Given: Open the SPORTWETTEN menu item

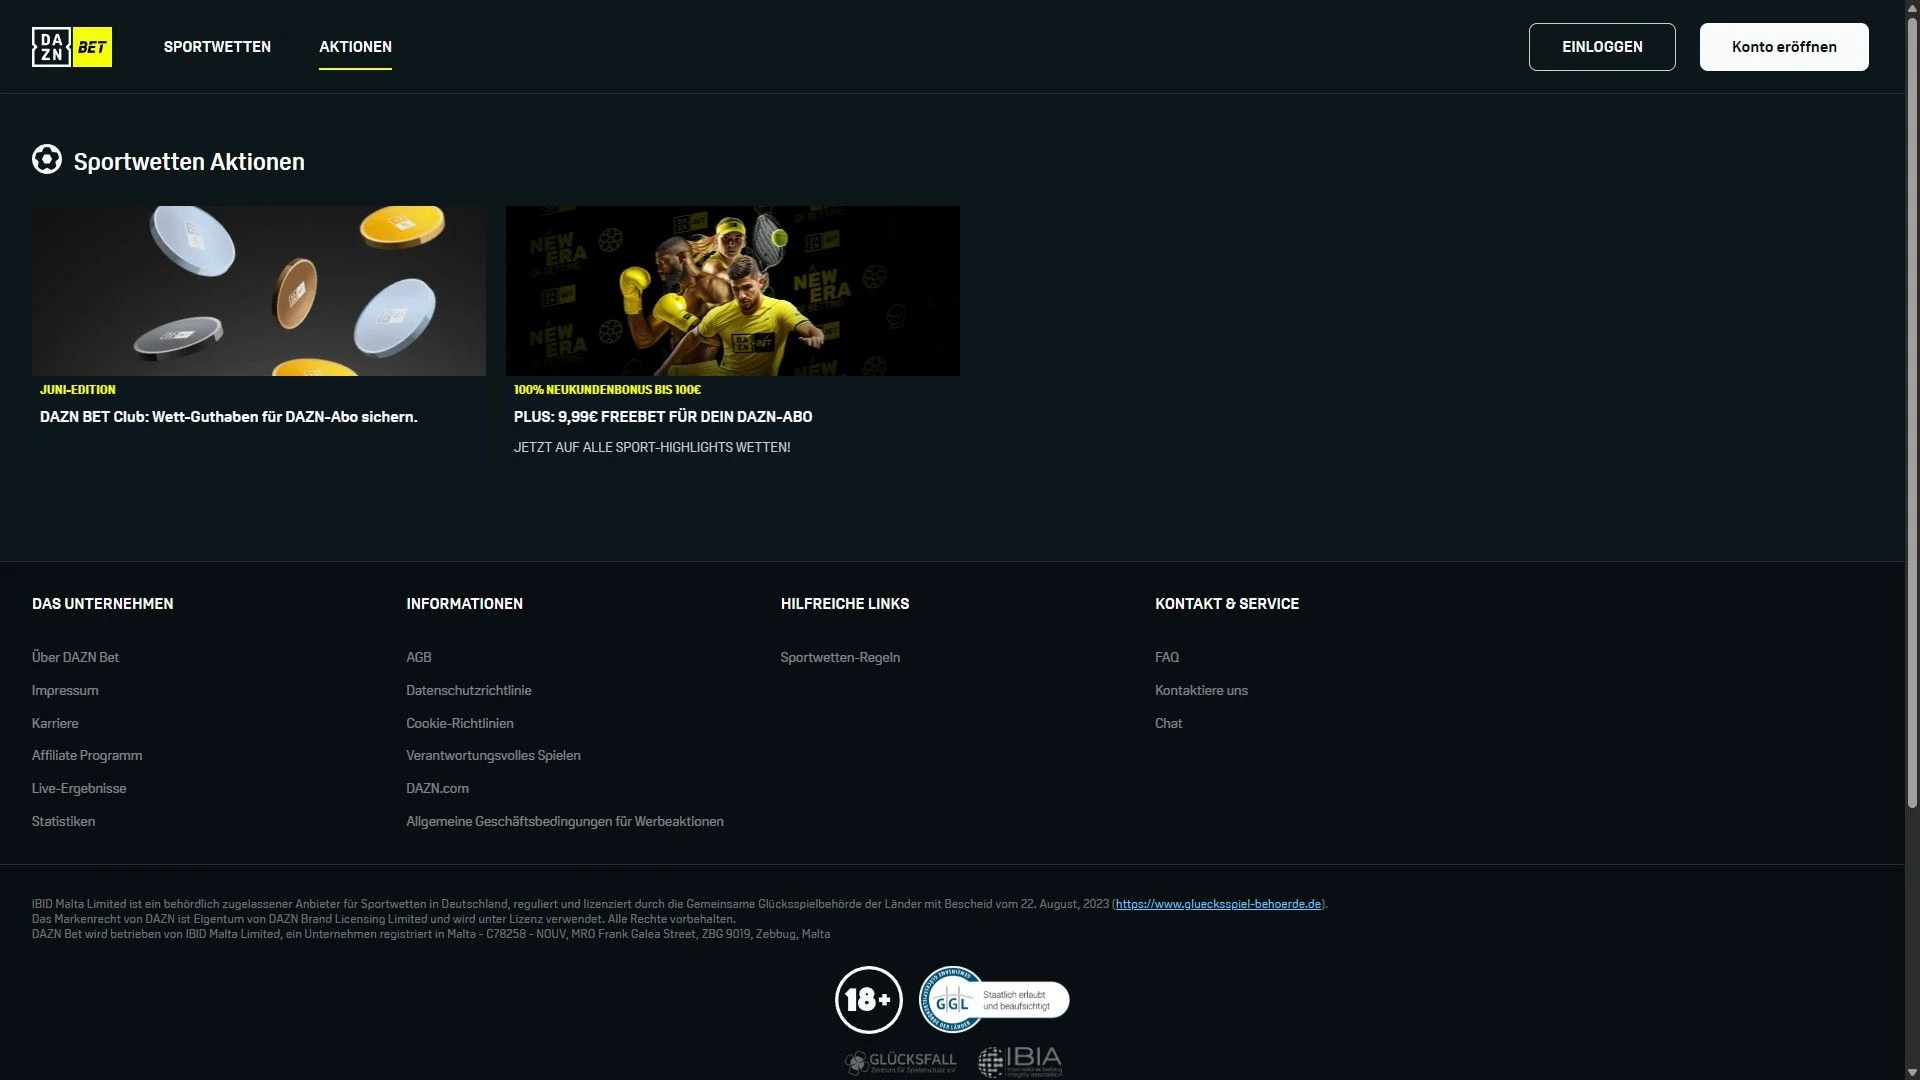Looking at the screenshot, I should coord(217,47).
